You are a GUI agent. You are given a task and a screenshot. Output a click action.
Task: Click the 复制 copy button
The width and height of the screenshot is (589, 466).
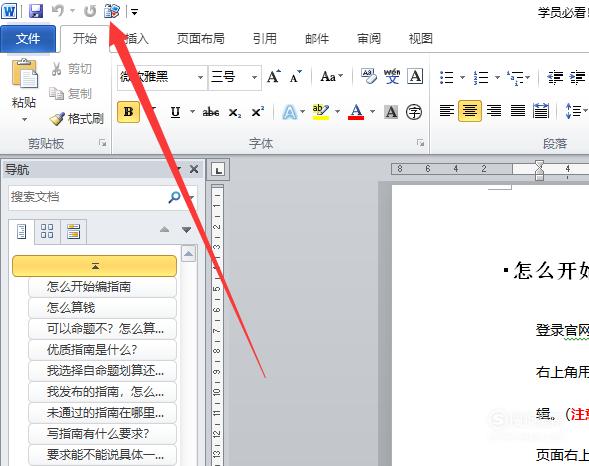(x=71, y=94)
